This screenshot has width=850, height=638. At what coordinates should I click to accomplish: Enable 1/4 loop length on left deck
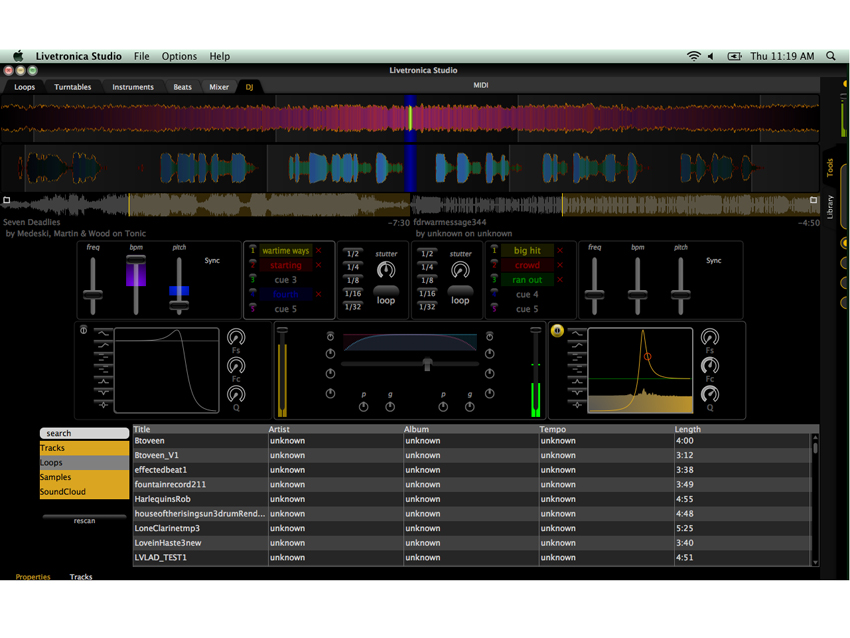(353, 267)
